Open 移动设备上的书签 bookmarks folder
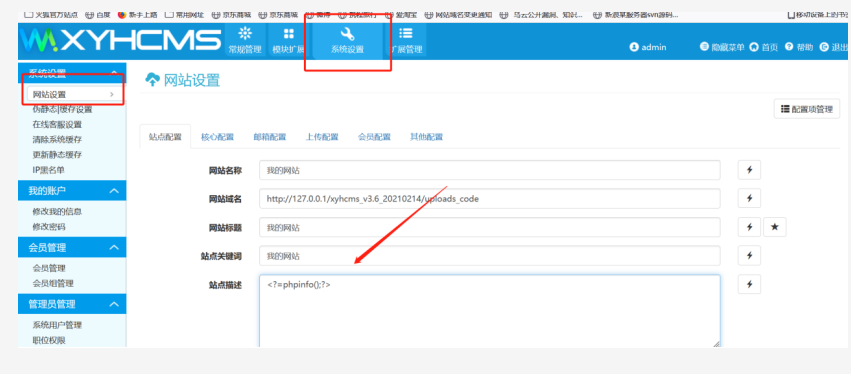This screenshot has width=851, height=374. click(819, 15)
